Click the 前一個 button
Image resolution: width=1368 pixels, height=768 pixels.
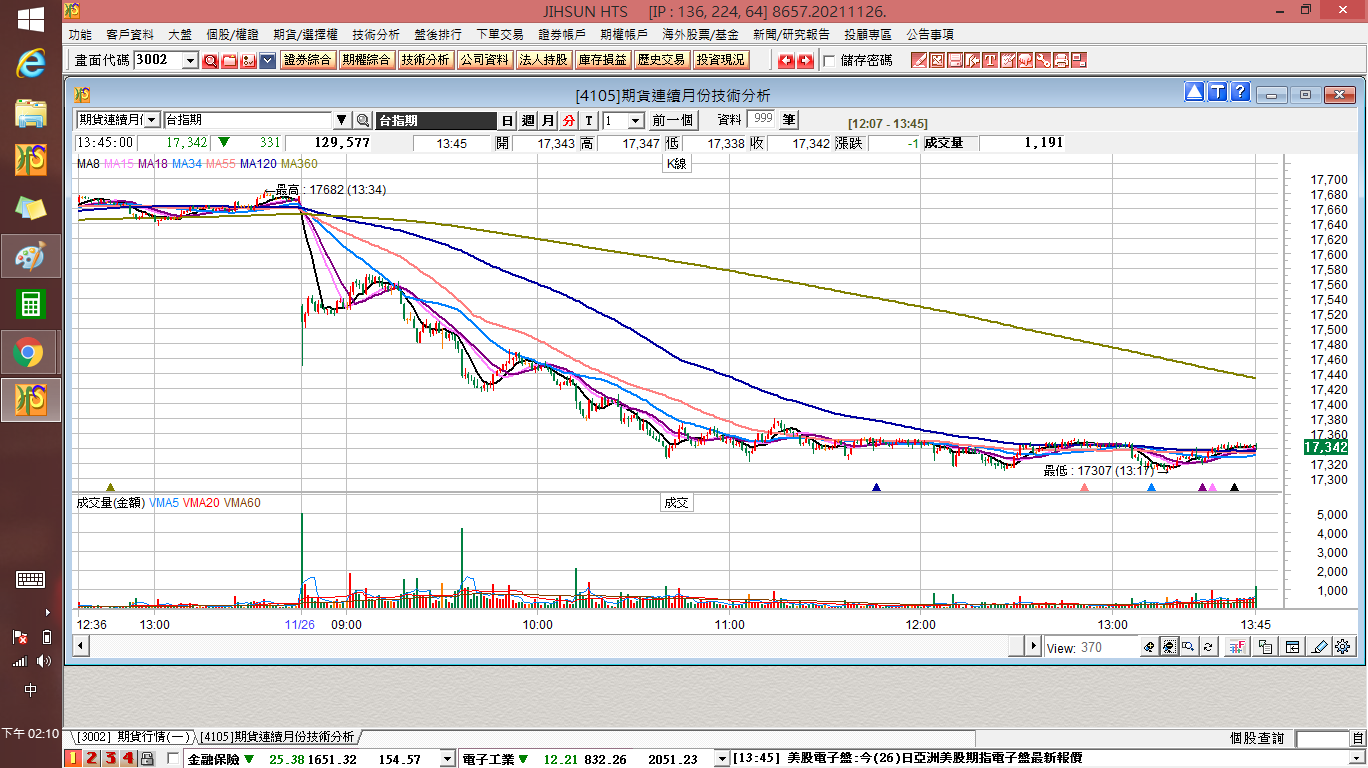point(673,121)
